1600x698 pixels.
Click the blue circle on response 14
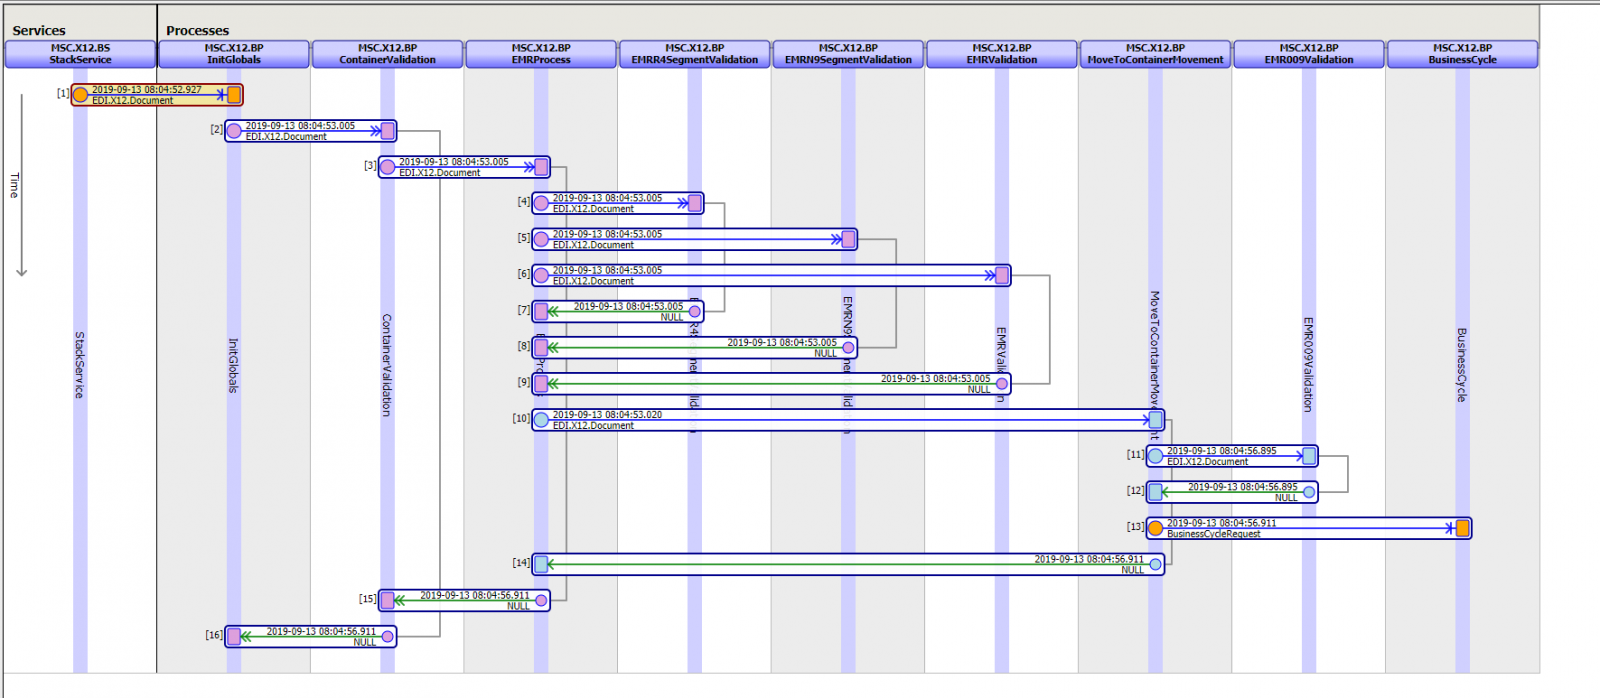[x=1156, y=564]
